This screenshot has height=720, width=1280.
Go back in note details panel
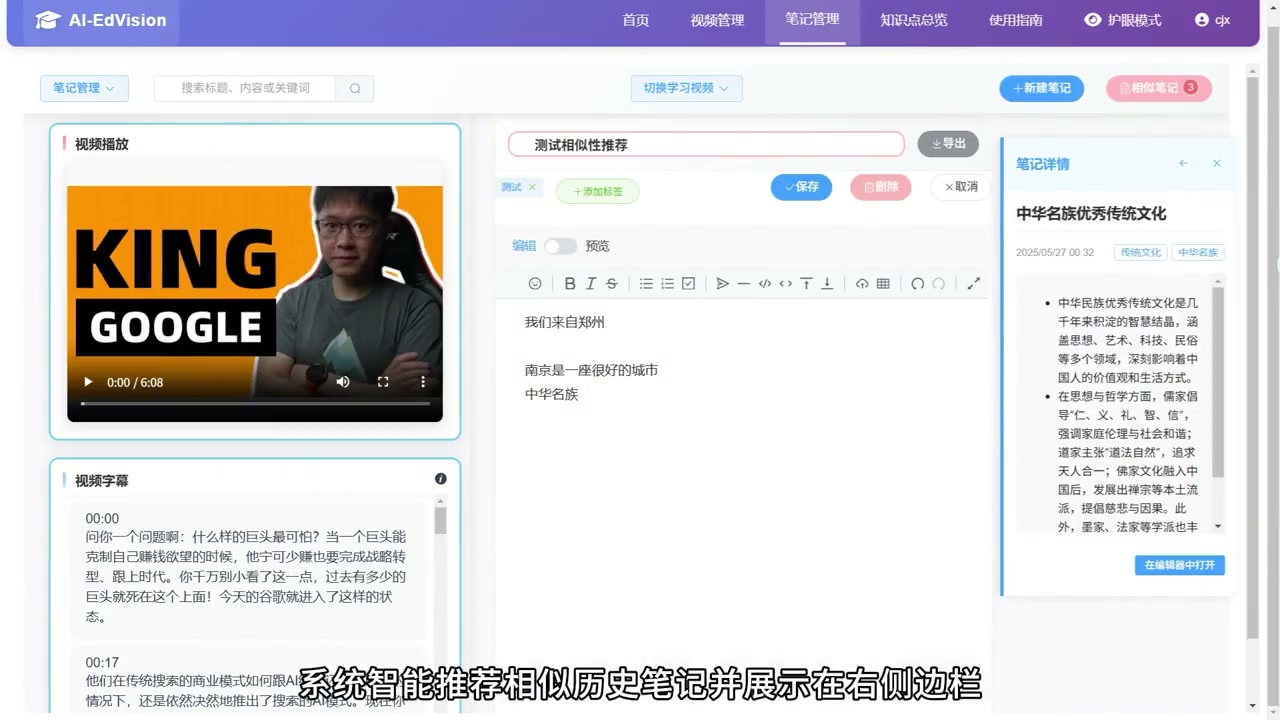point(1184,163)
